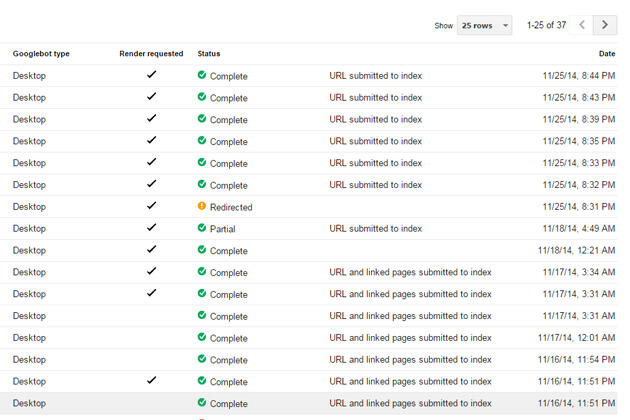Image resolution: width=630 pixels, height=420 pixels.
Task: Sort by the Date column header
Action: 606,54
